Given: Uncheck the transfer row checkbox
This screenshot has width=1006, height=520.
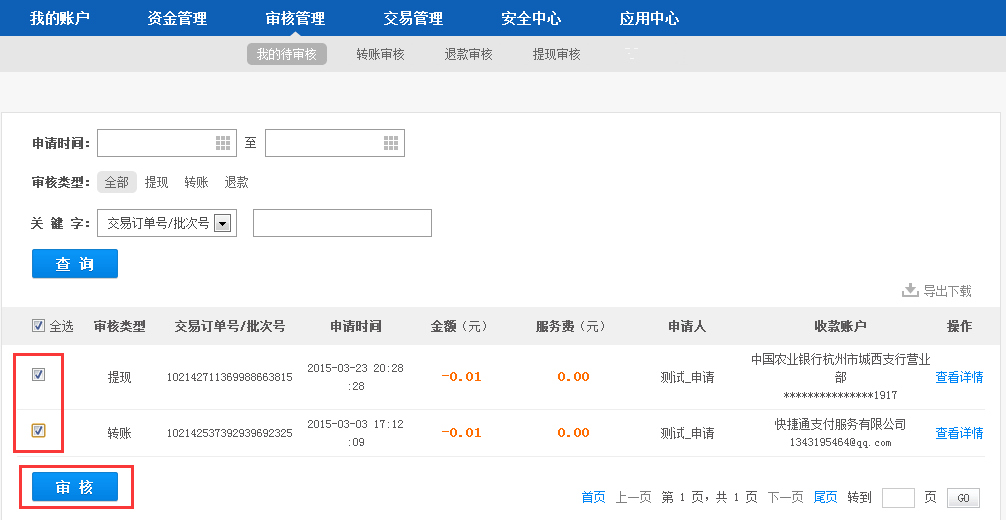Looking at the screenshot, I should tap(39, 431).
